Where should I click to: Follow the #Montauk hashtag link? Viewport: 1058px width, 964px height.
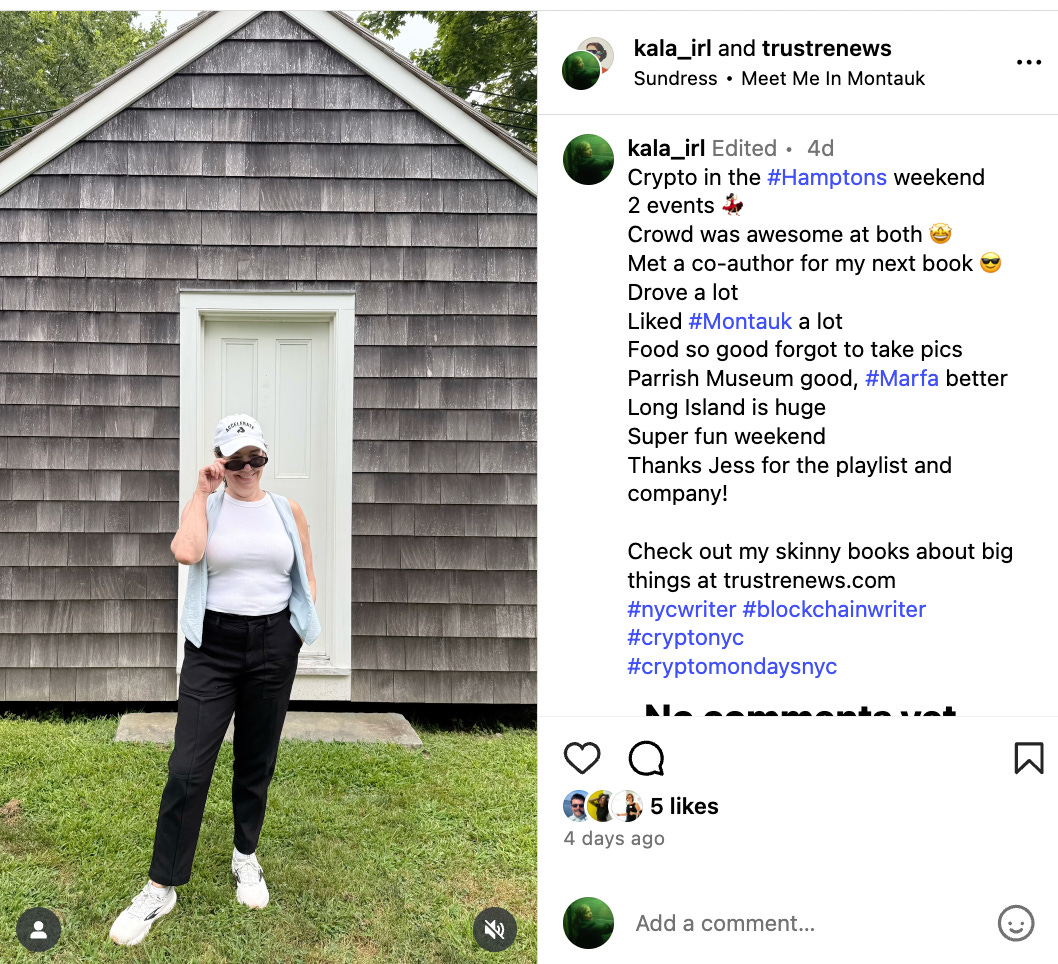740,321
